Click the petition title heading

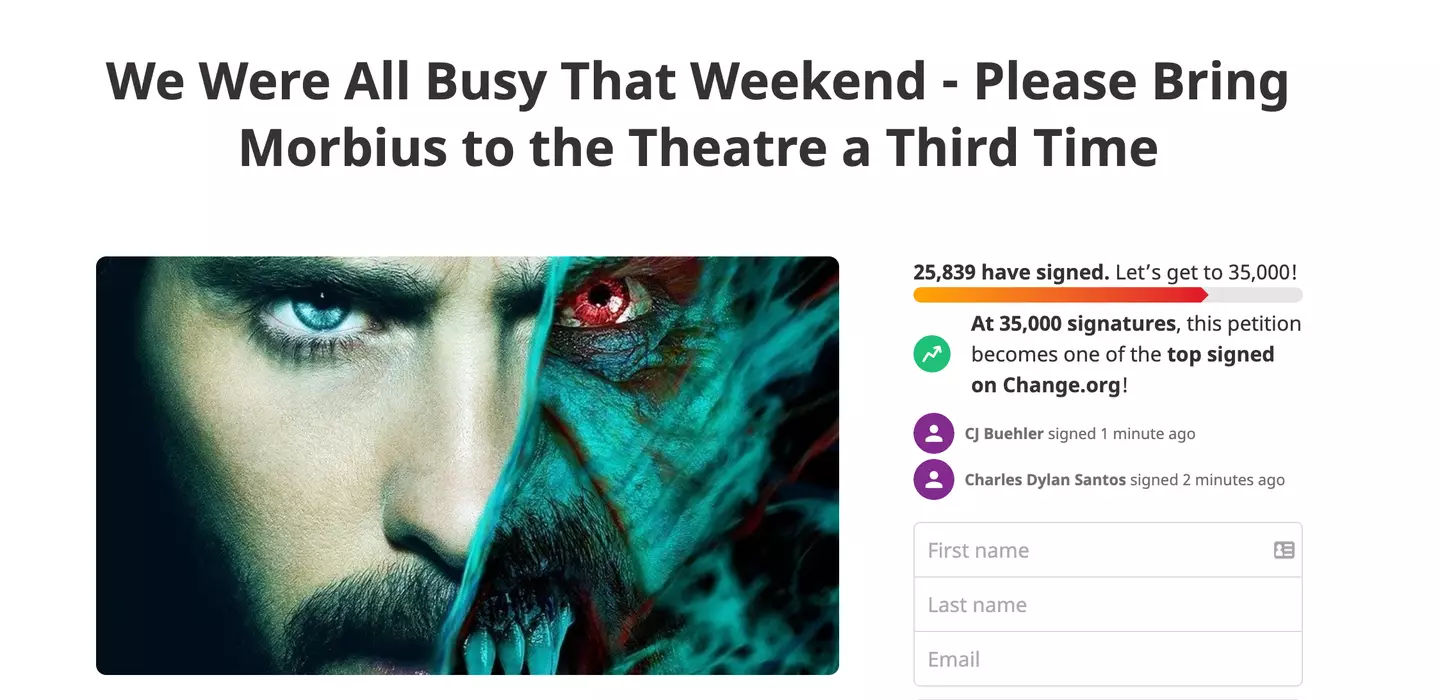click(x=697, y=114)
